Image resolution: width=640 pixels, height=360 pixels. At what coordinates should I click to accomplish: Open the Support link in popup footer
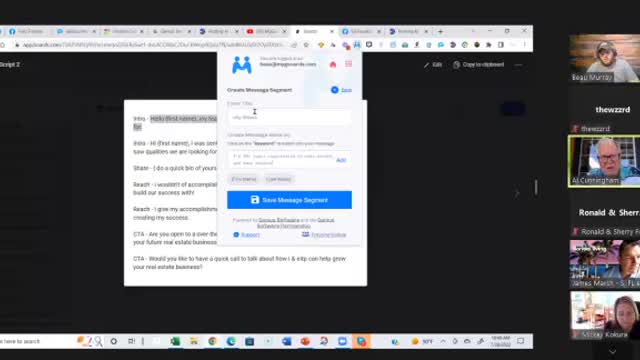pos(247,235)
